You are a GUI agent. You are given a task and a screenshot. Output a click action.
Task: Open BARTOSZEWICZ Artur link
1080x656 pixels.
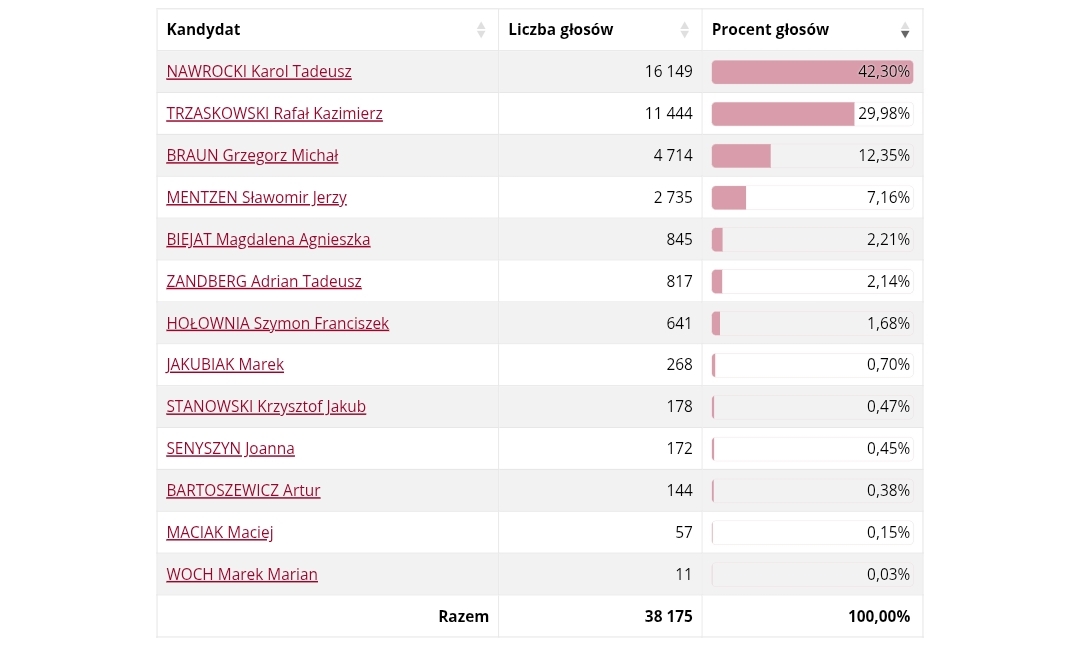click(243, 491)
